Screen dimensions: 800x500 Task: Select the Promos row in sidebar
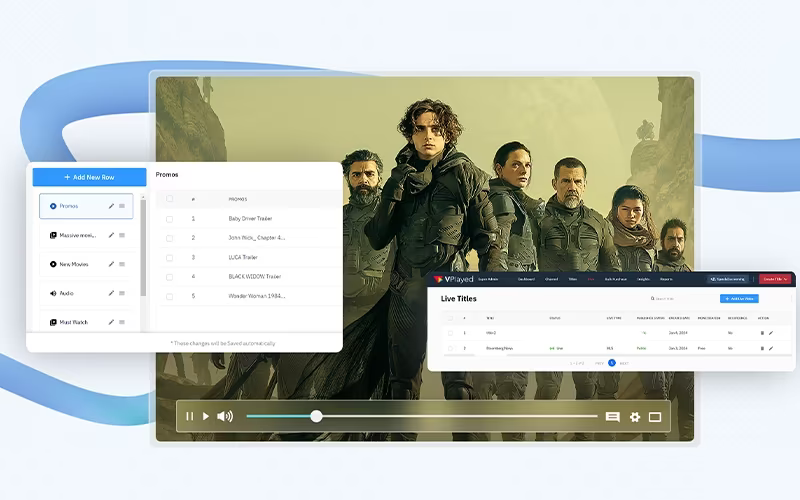pos(86,206)
